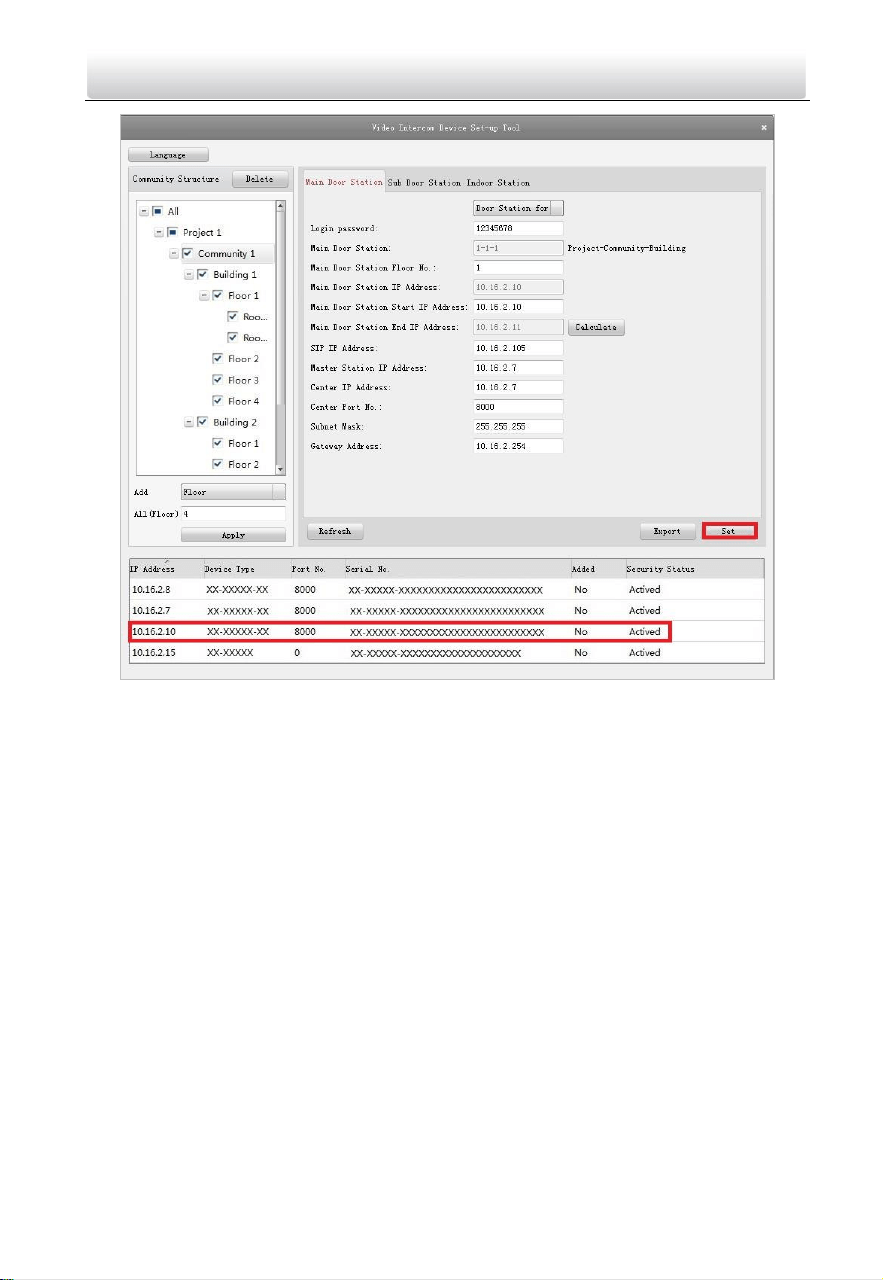
Task: Focus Master Station IP Address field
Action: coord(518,367)
